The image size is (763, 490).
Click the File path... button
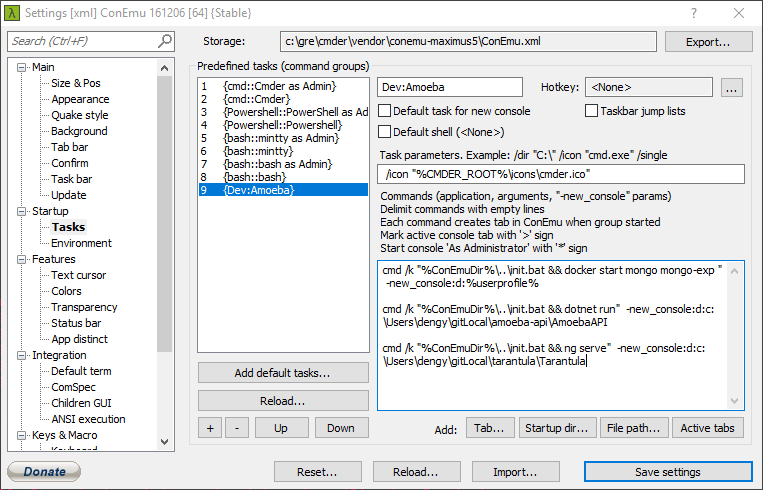pyautogui.click(x=634, y=428)
